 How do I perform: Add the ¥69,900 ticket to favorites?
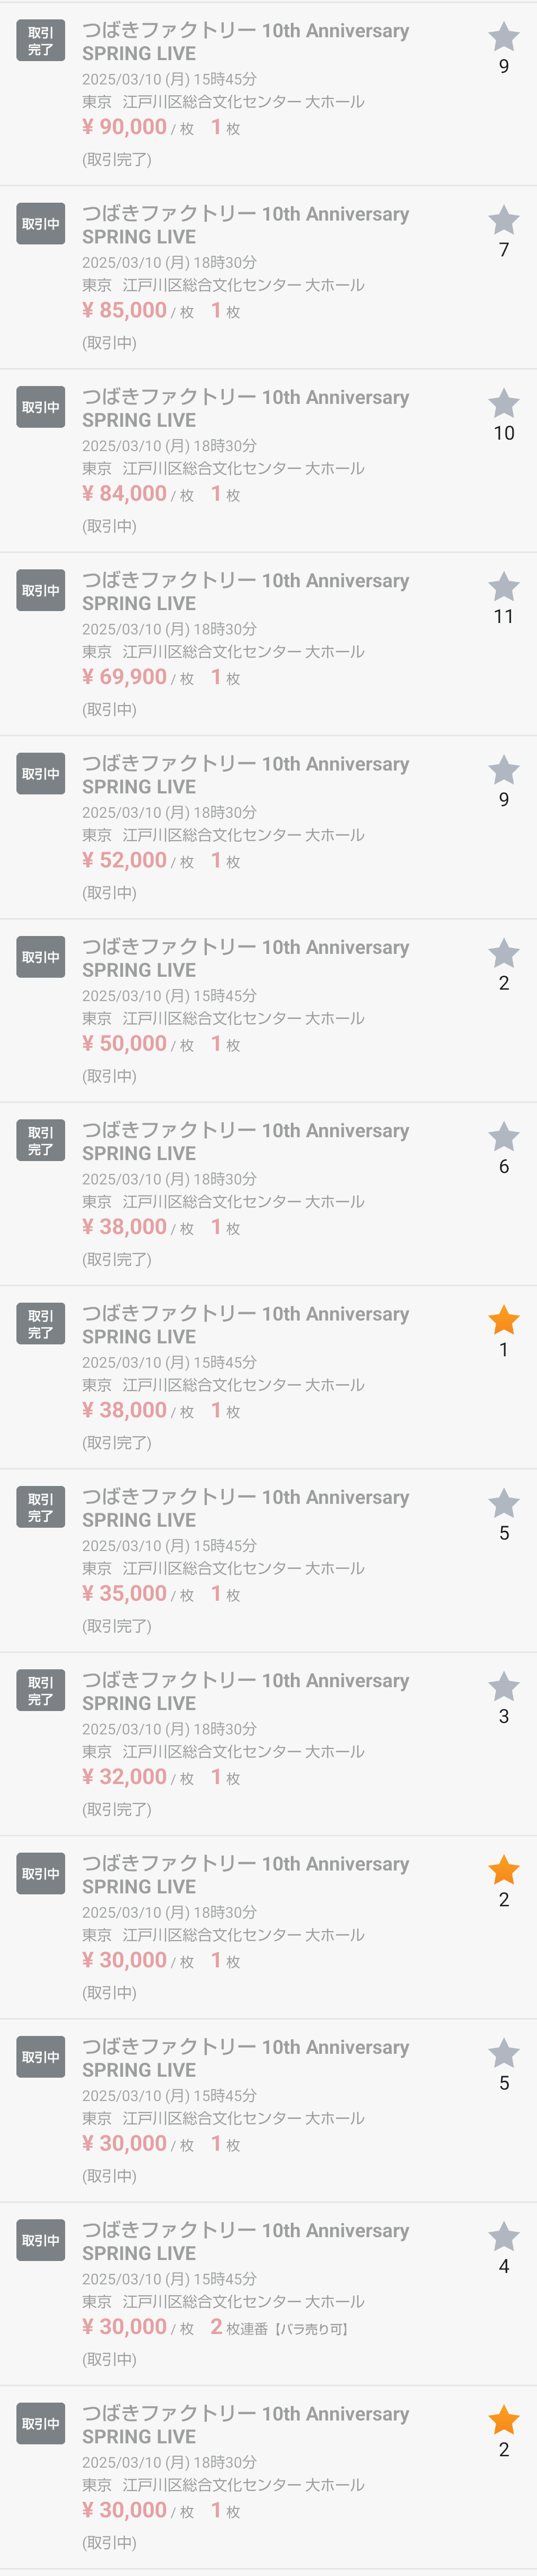tap(503, 587)
